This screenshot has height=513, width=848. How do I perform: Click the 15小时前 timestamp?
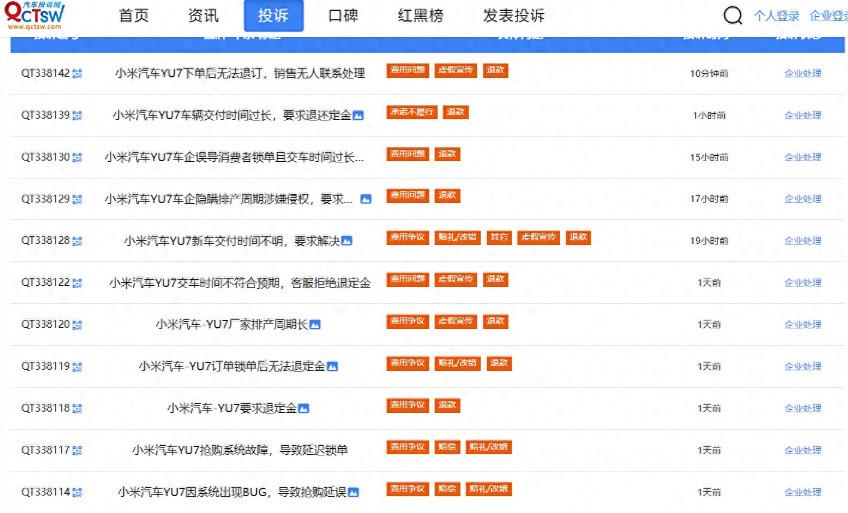point(709,157)
